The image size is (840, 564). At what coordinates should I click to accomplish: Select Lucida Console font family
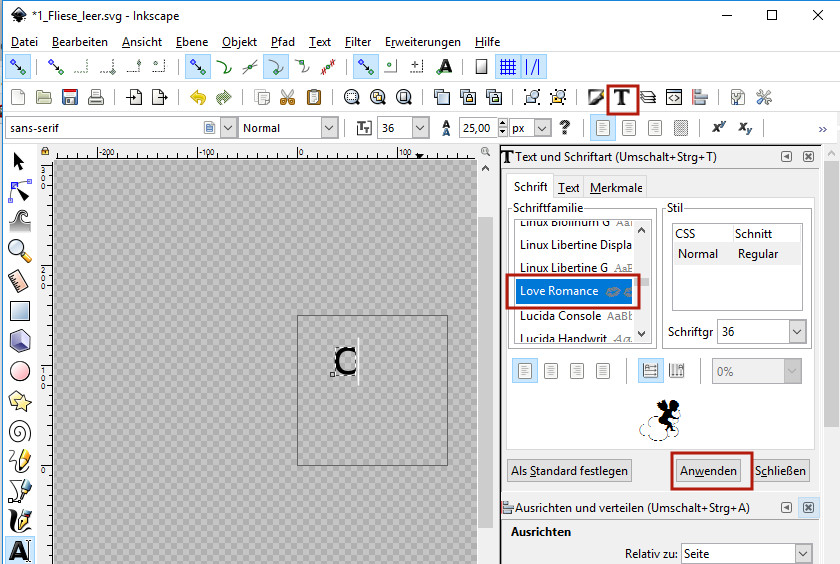(574, 316)
